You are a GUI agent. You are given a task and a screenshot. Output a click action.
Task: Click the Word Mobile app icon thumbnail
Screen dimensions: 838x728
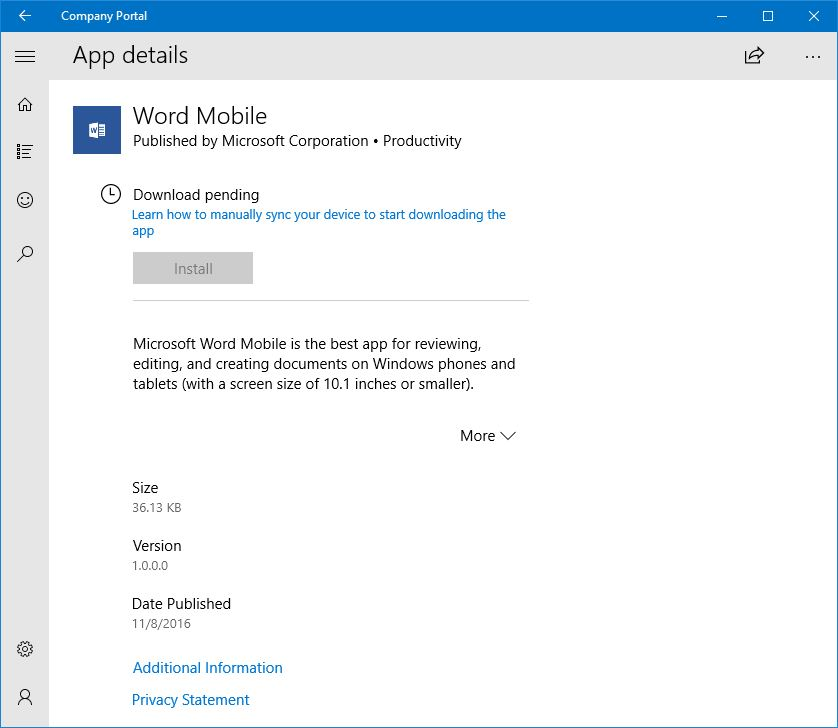[95, 129]
